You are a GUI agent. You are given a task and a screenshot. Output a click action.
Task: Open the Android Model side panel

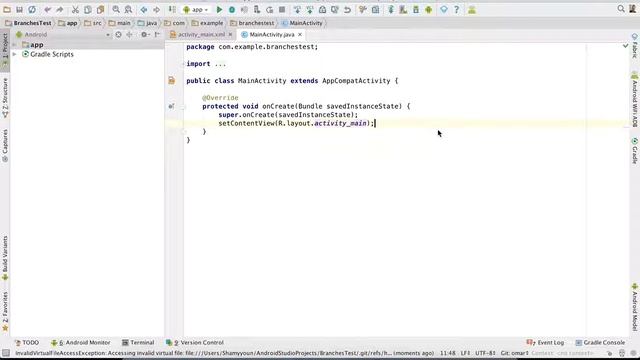pos(635,307)
